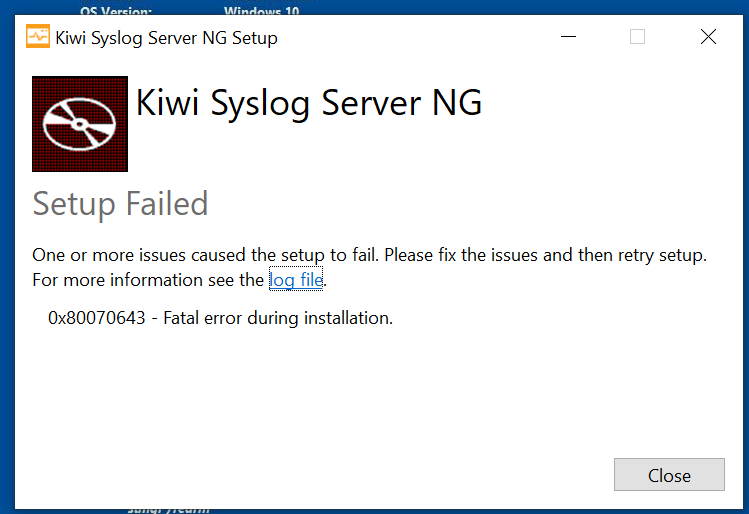Click the large "Kiwi Syslog Server NG" heading

pos(308,104)
